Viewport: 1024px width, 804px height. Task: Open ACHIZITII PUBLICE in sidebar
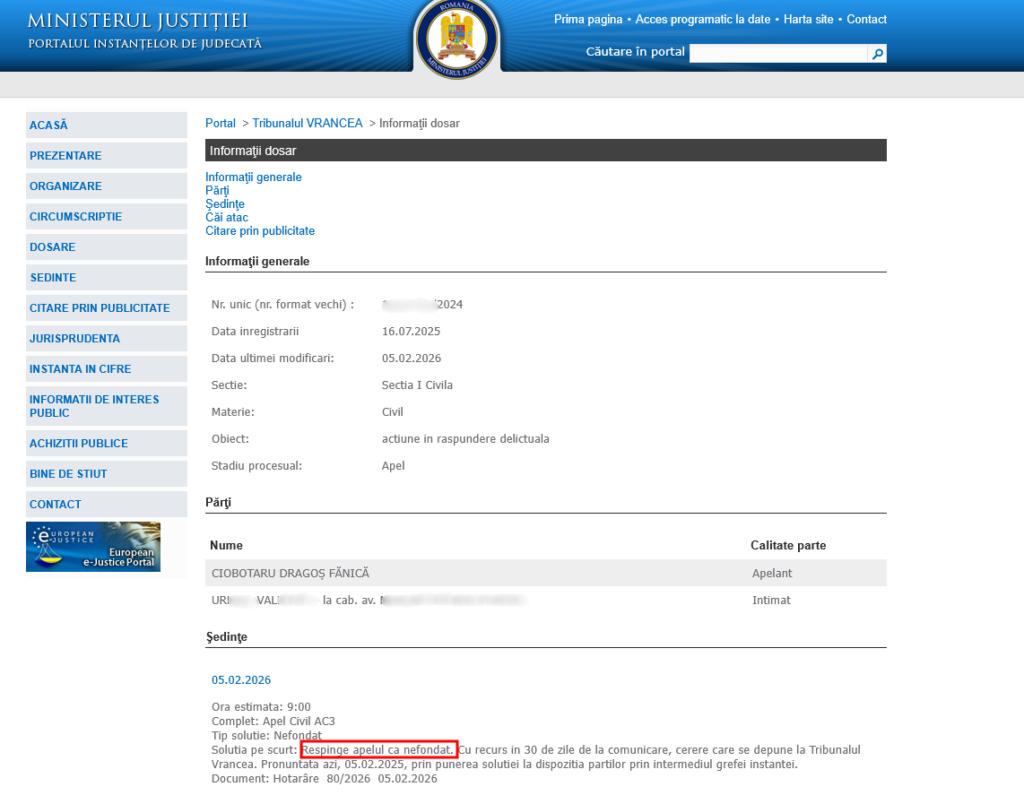[x=79, y=443]
